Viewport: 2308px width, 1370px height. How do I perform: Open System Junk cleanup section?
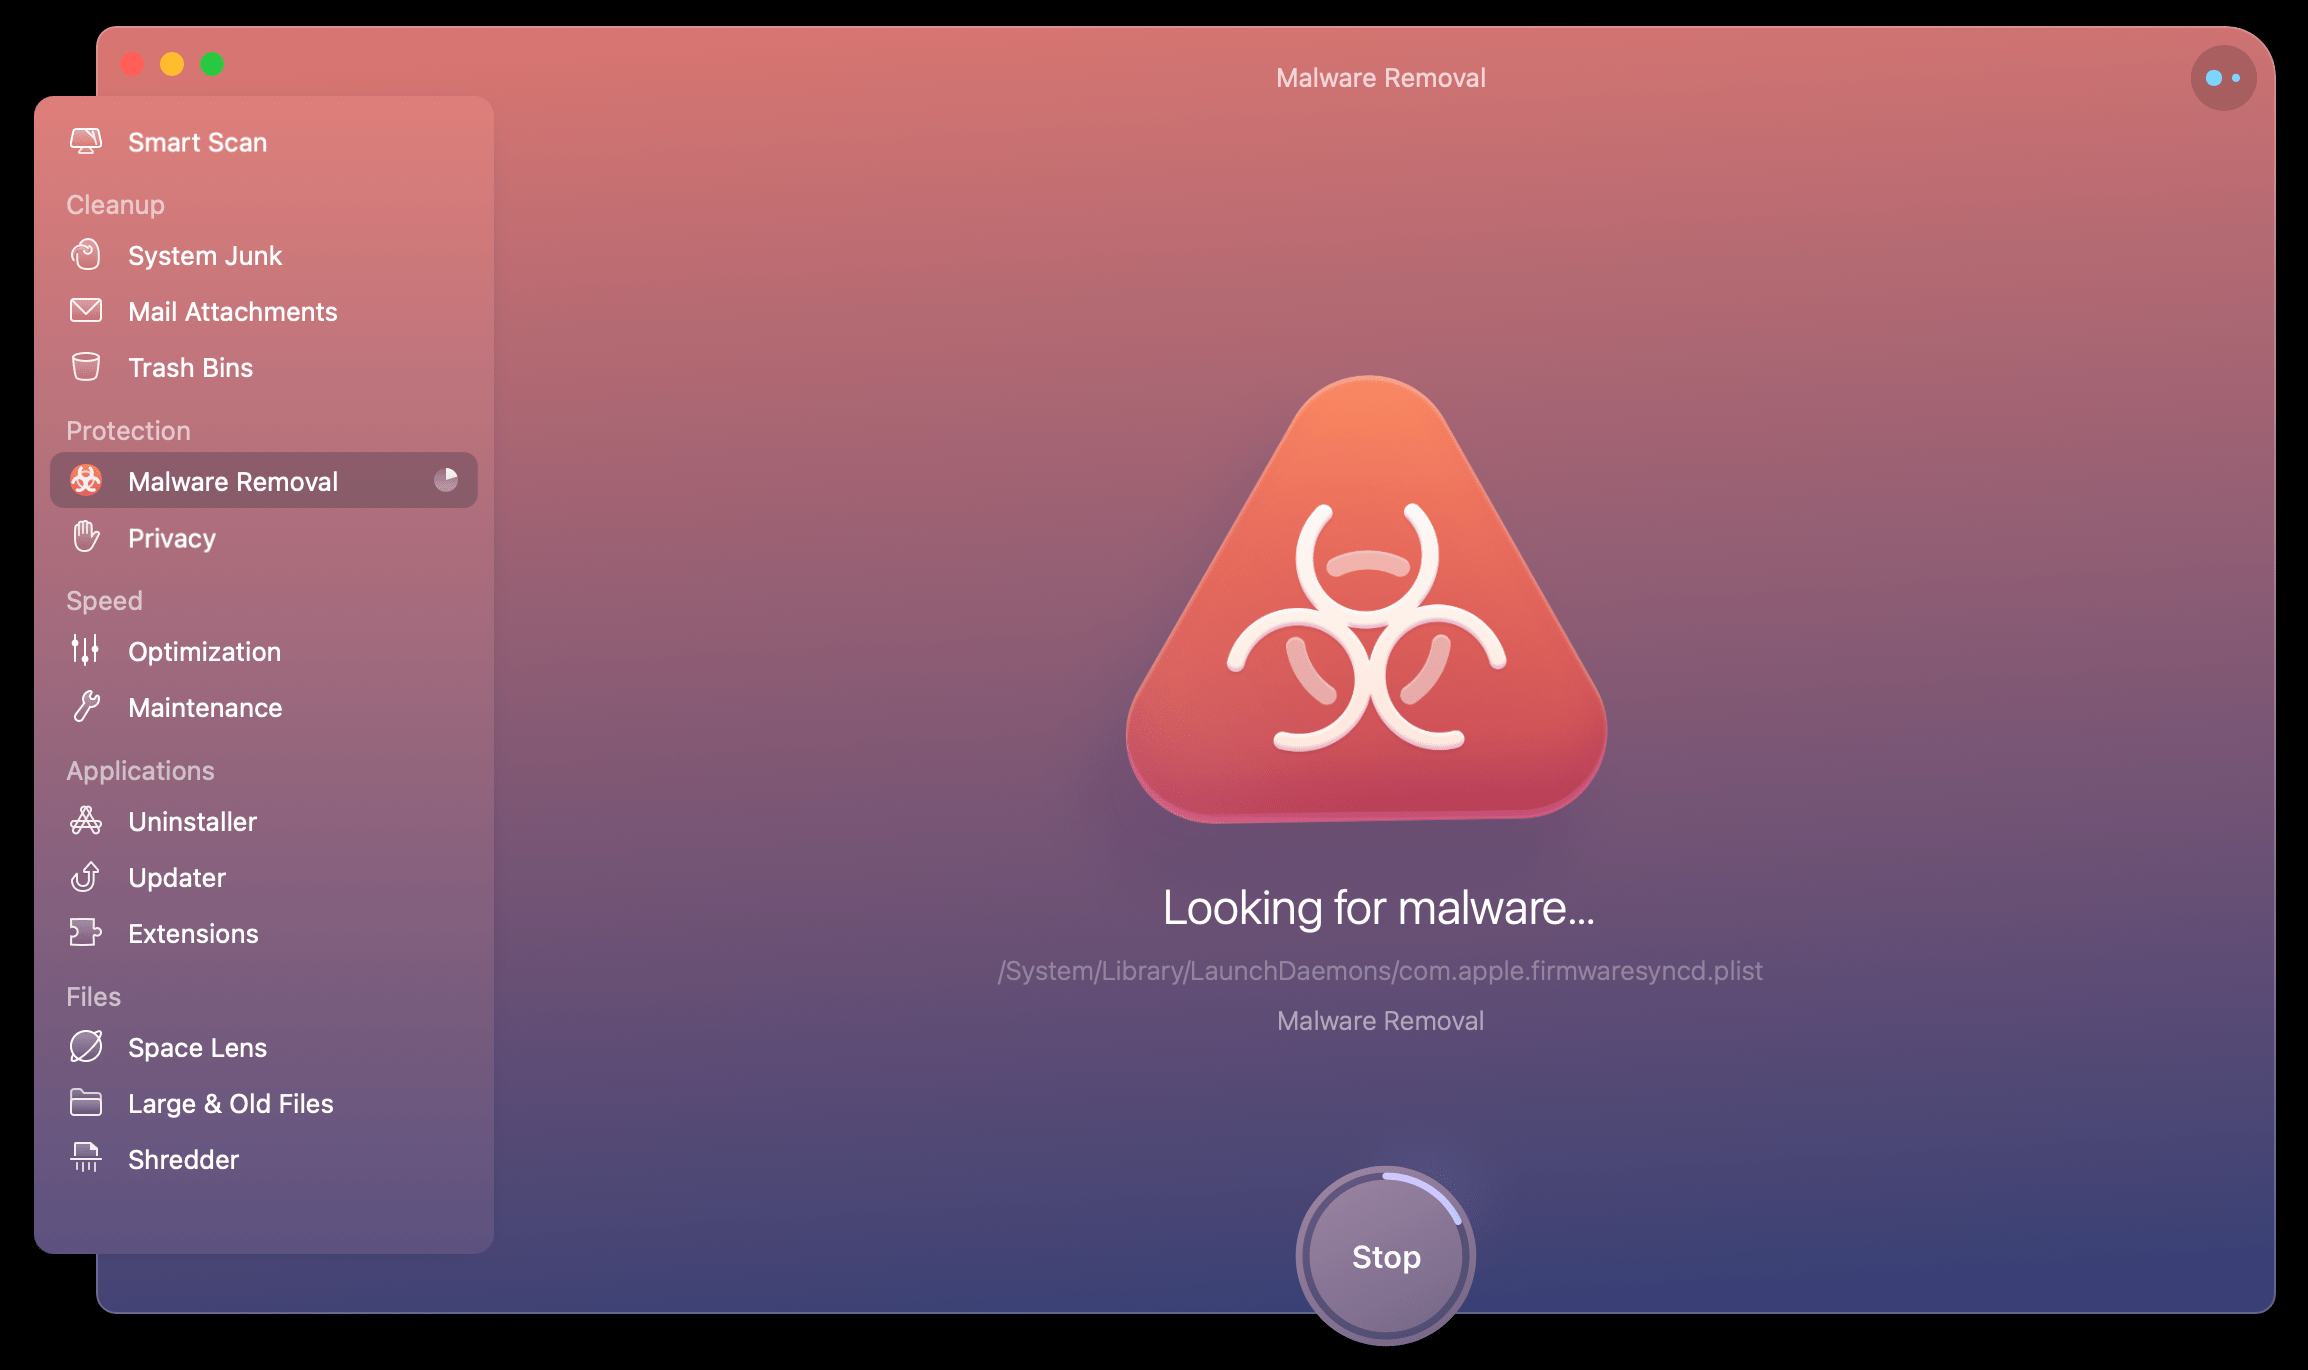pos(206,254)
